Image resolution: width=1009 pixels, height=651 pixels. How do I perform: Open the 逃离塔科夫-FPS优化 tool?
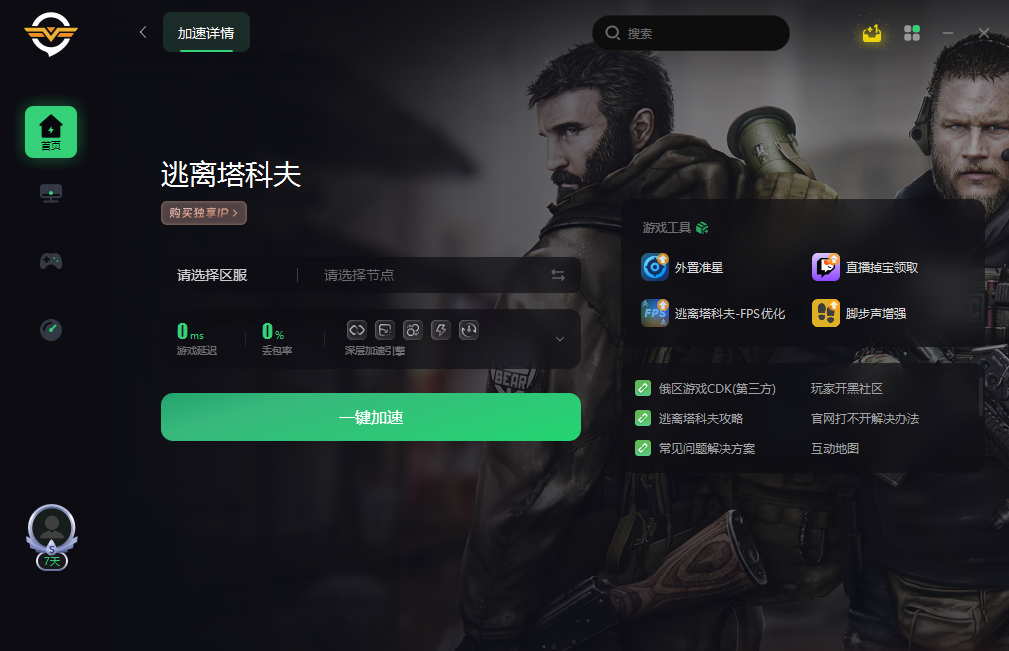tap(713, 313)
